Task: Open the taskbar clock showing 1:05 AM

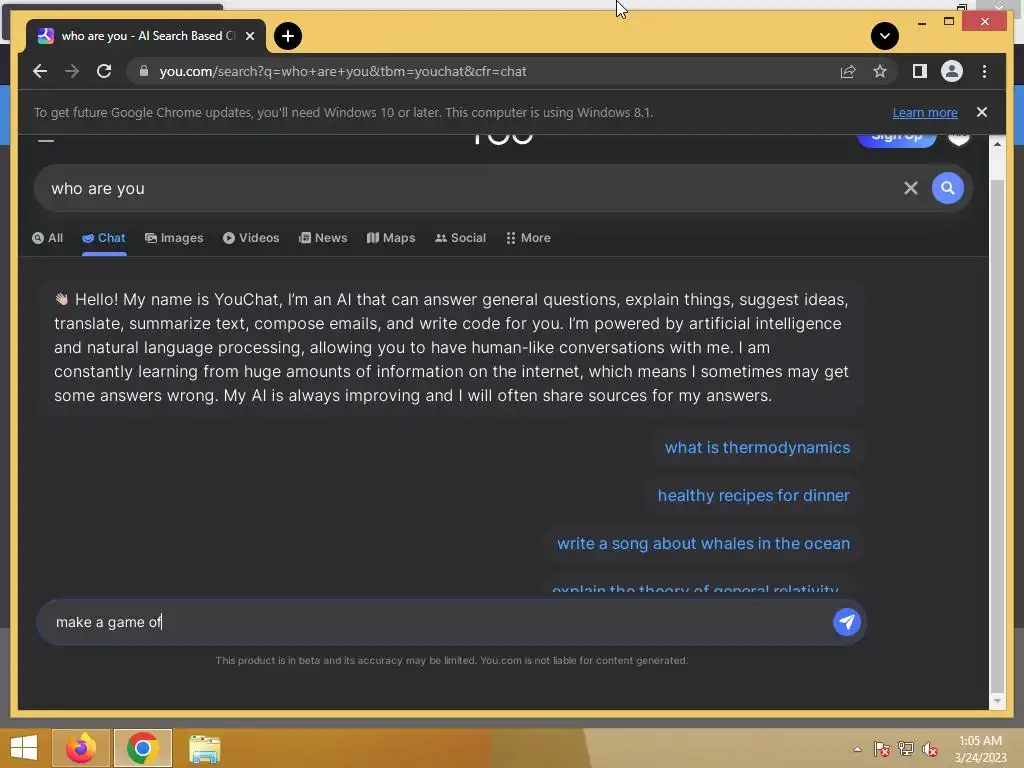Action: coord(980,749)
